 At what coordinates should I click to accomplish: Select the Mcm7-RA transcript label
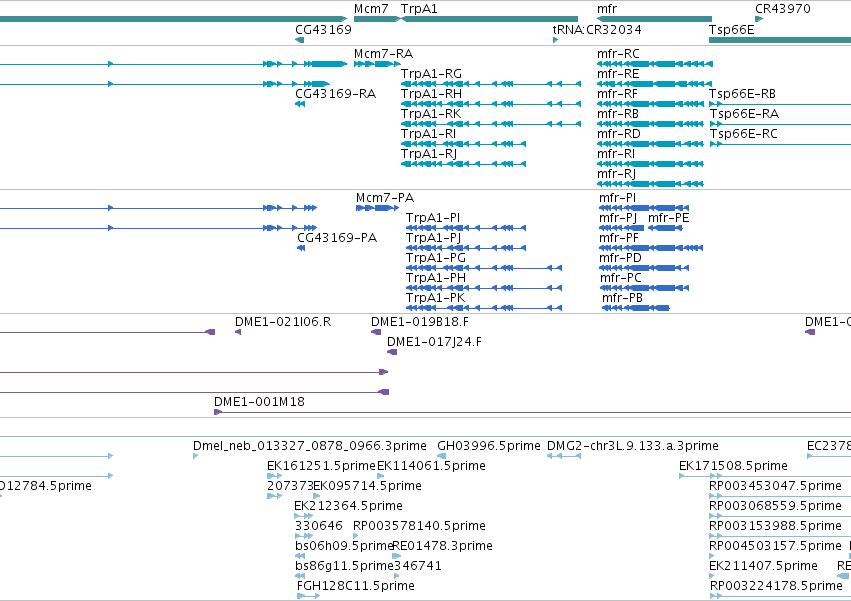383,54
